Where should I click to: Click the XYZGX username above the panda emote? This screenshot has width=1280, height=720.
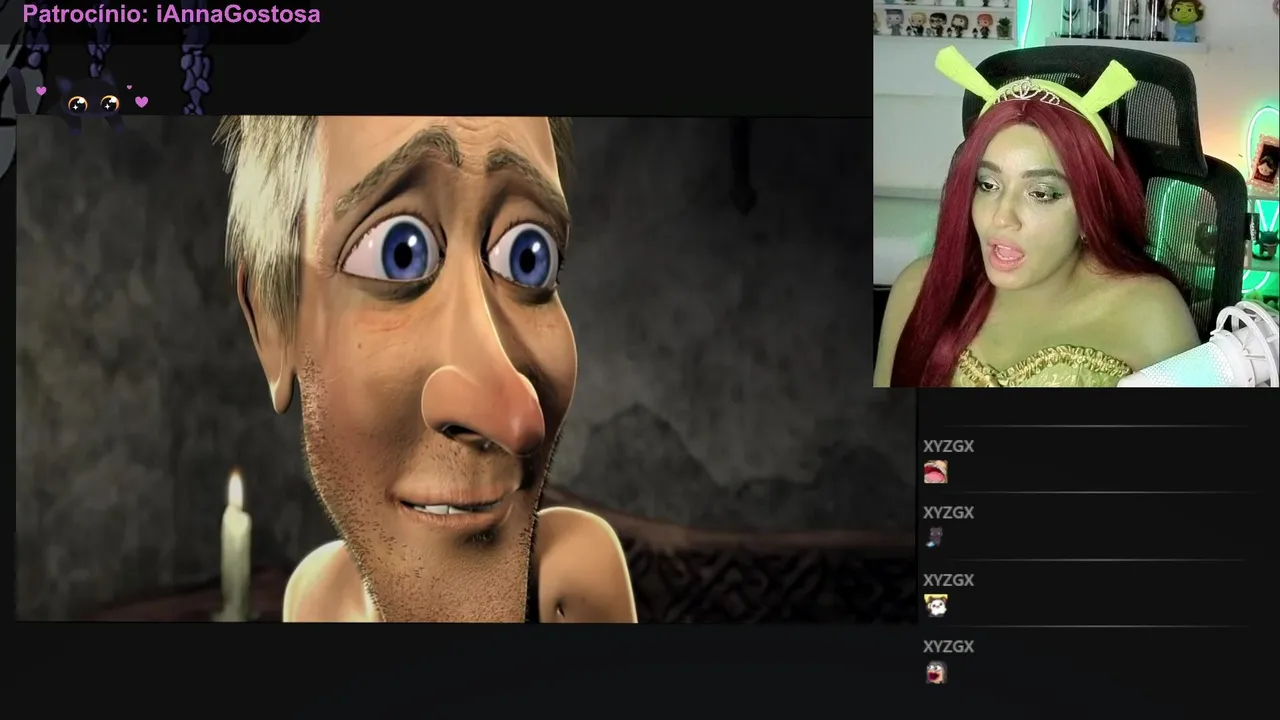click(948, 580)
